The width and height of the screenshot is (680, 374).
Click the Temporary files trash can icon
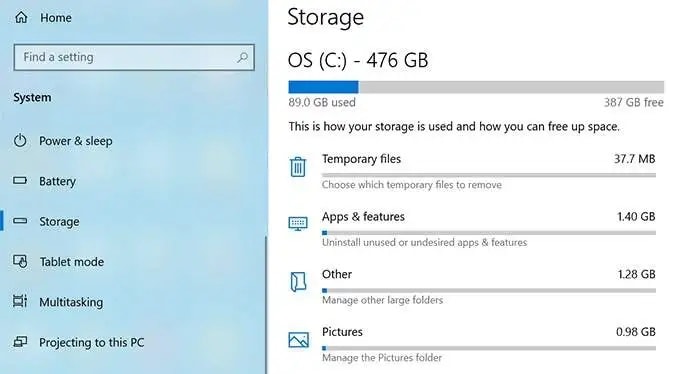point(298,167)
